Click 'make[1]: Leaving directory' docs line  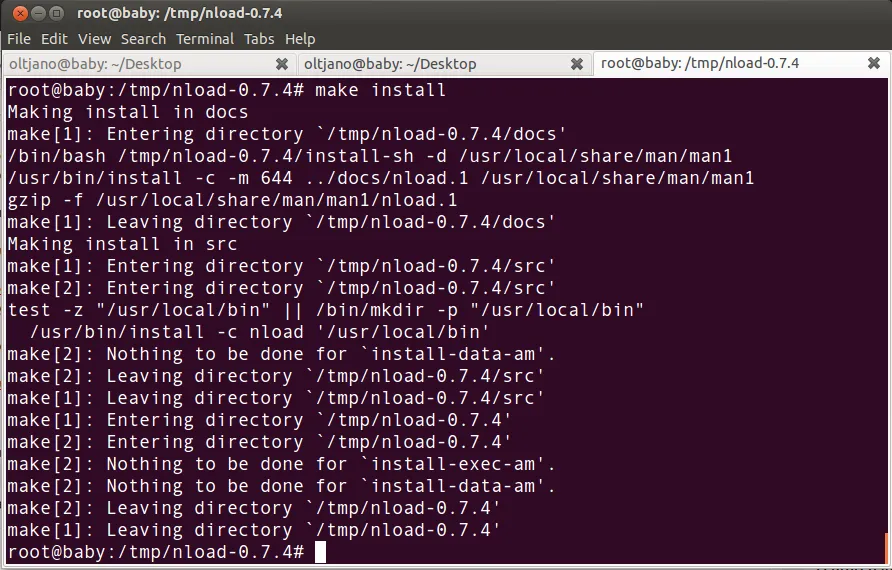[282, 222]
